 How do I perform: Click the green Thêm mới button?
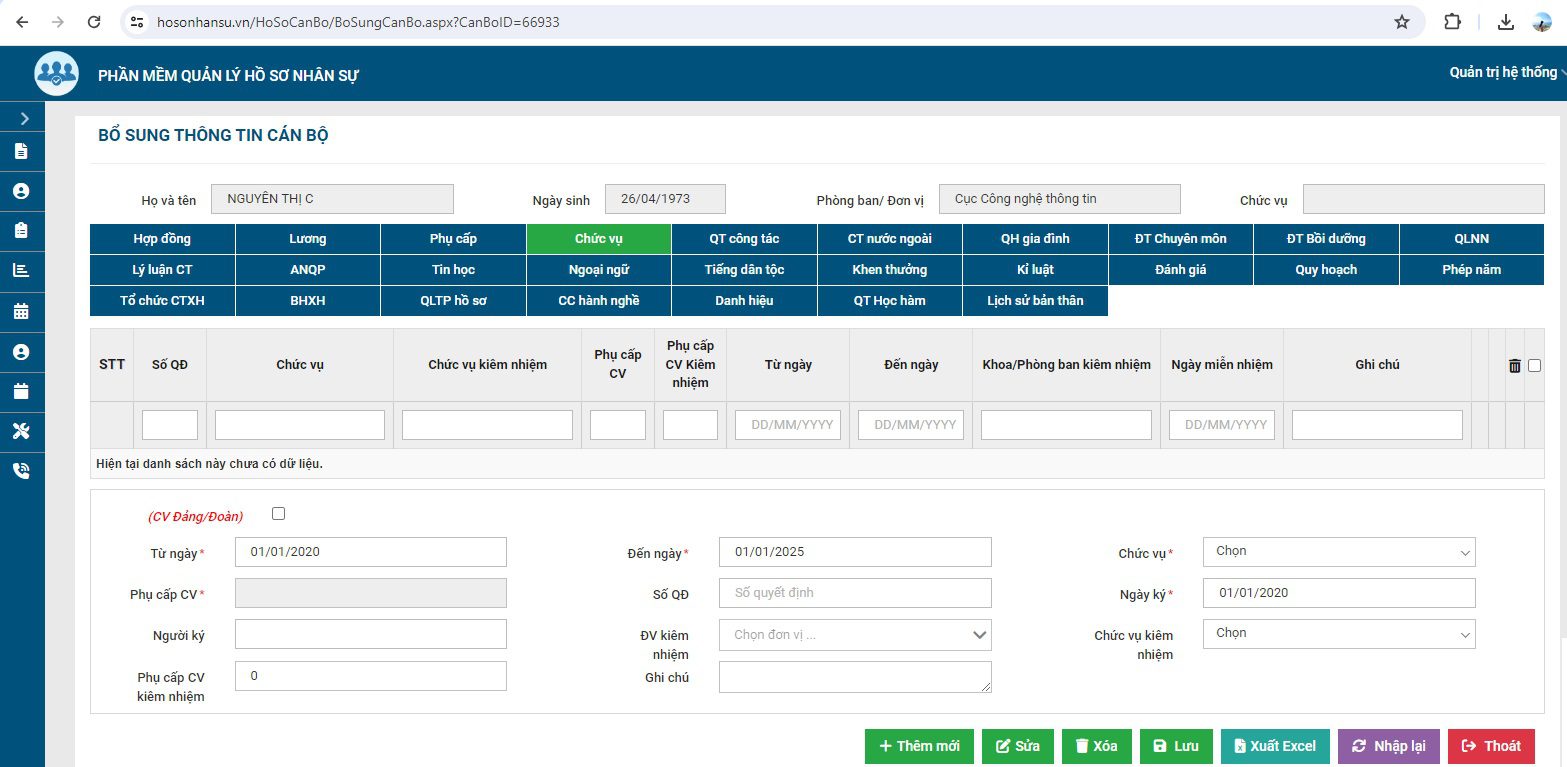(x=918, y=746)
